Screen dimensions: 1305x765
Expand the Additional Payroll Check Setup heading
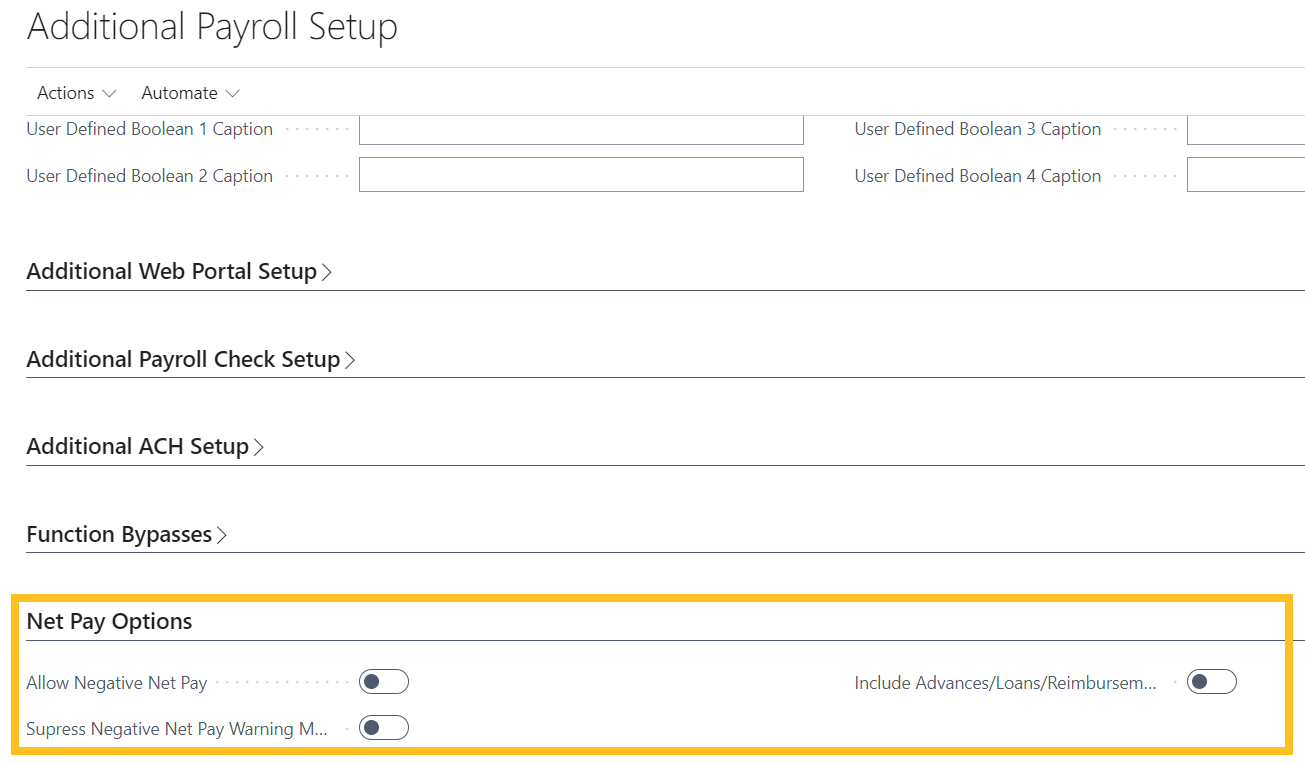[x=183, y=359]
